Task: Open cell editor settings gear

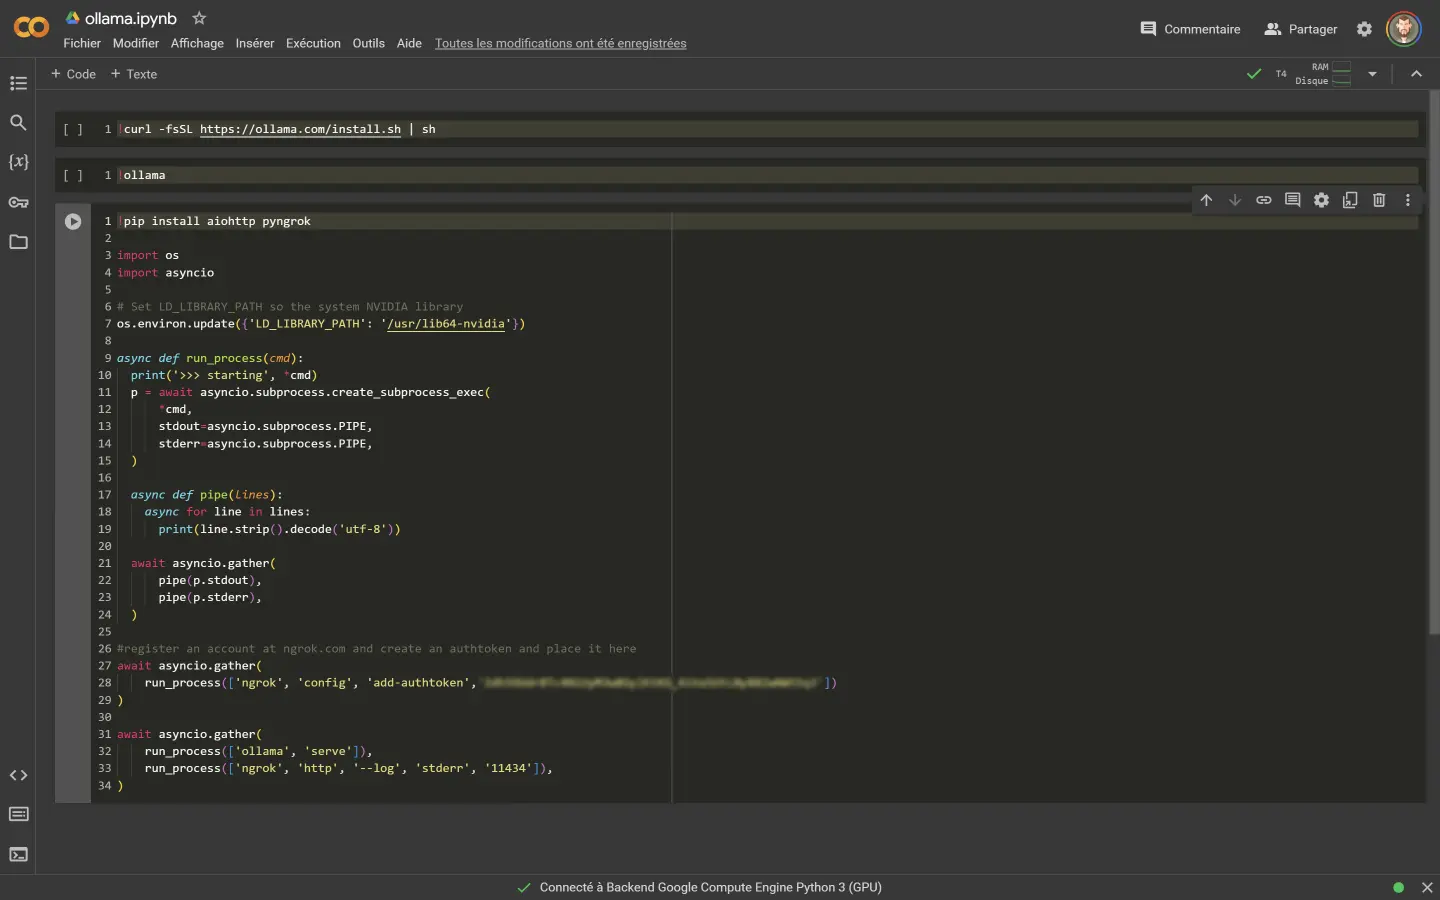Action: pyautogui.click(x=1321, y=200)
